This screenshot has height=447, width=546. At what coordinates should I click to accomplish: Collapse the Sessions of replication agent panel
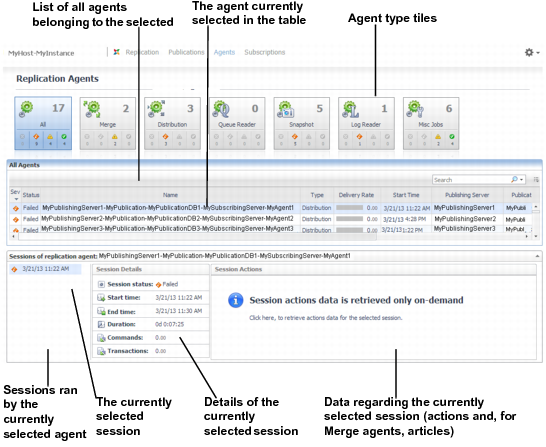(x=537, y=256)
